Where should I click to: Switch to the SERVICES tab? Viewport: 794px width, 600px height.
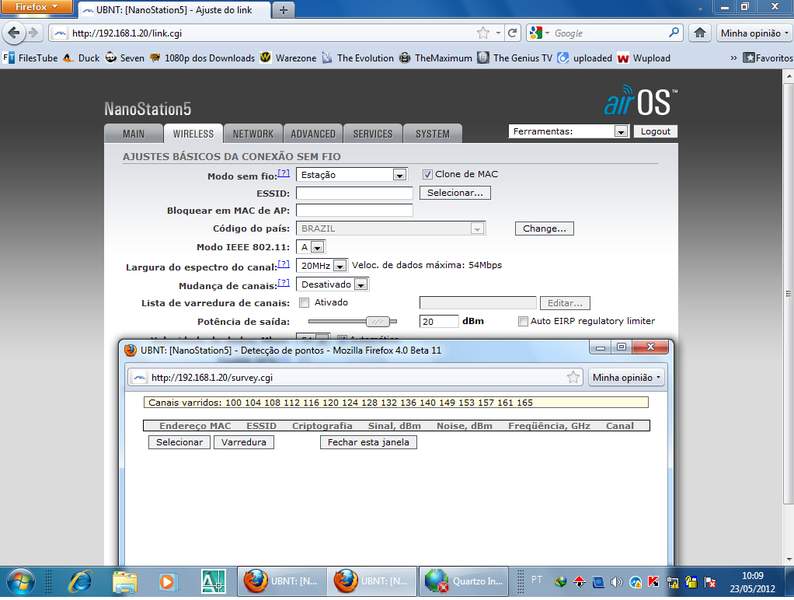click(x=373, y=134)
